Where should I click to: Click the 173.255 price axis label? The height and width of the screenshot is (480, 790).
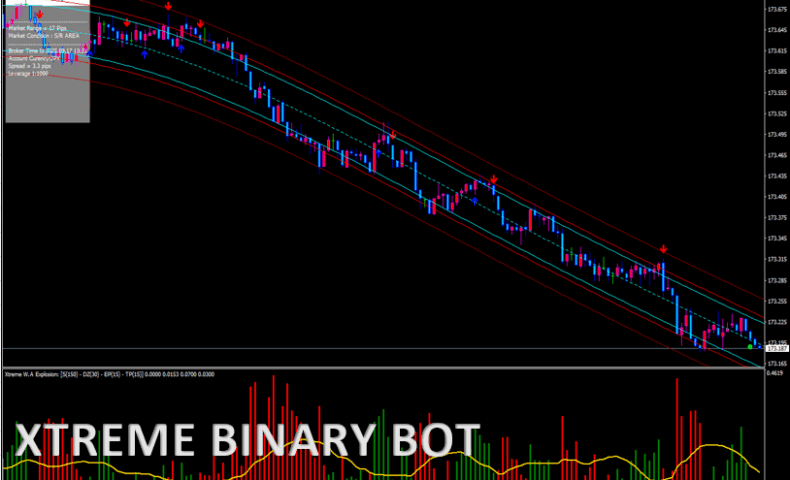777,301
